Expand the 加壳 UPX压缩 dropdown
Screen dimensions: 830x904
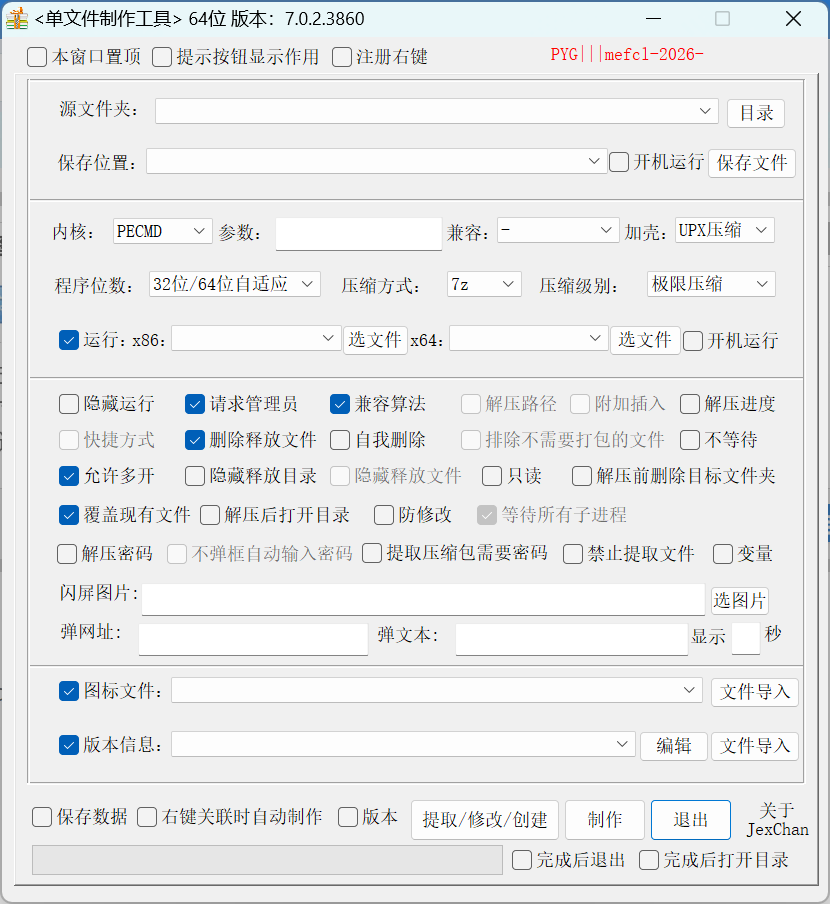click(x=725, y=230)
